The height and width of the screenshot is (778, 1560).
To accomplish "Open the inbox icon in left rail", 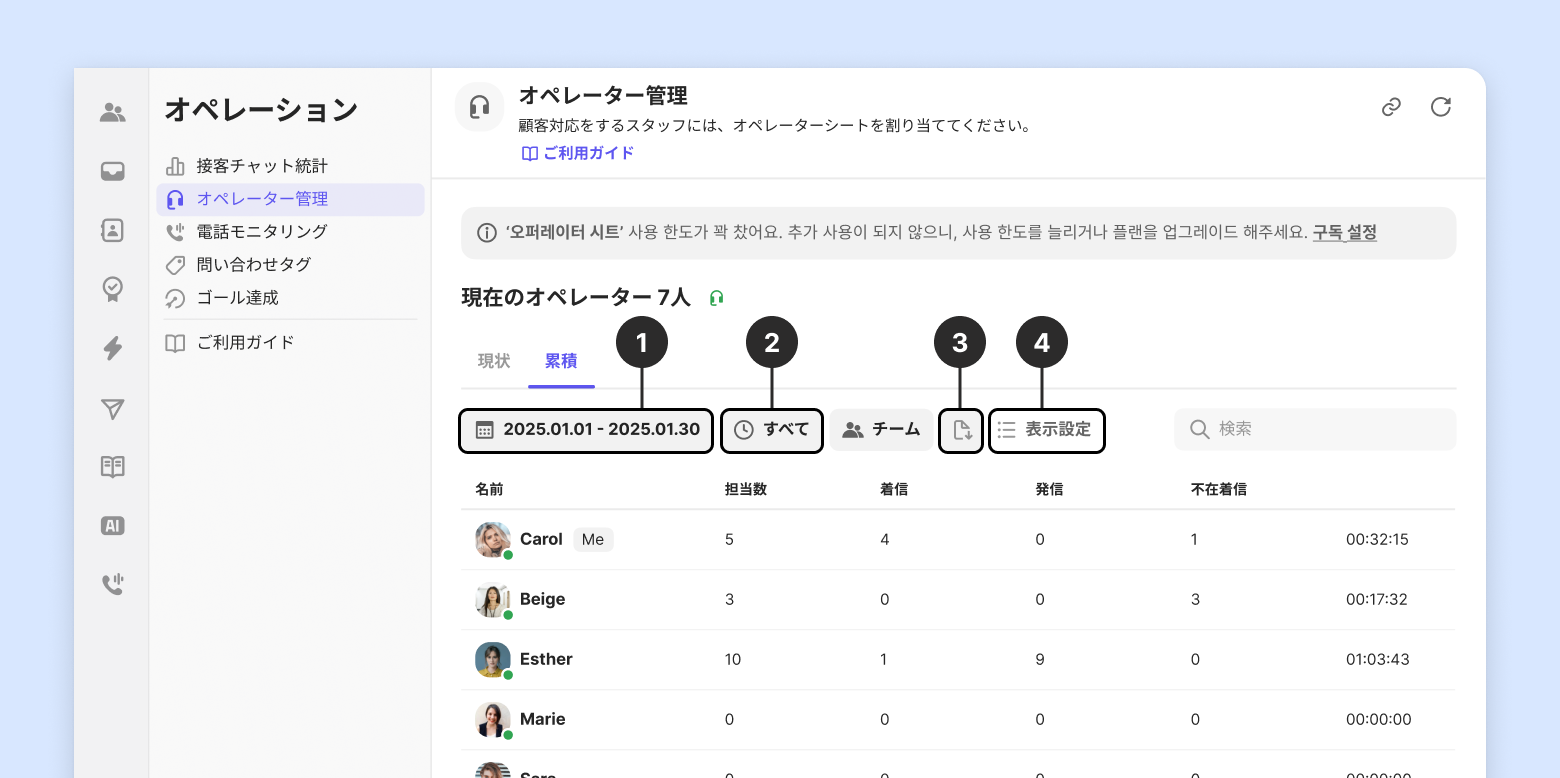I will point(113,172).
